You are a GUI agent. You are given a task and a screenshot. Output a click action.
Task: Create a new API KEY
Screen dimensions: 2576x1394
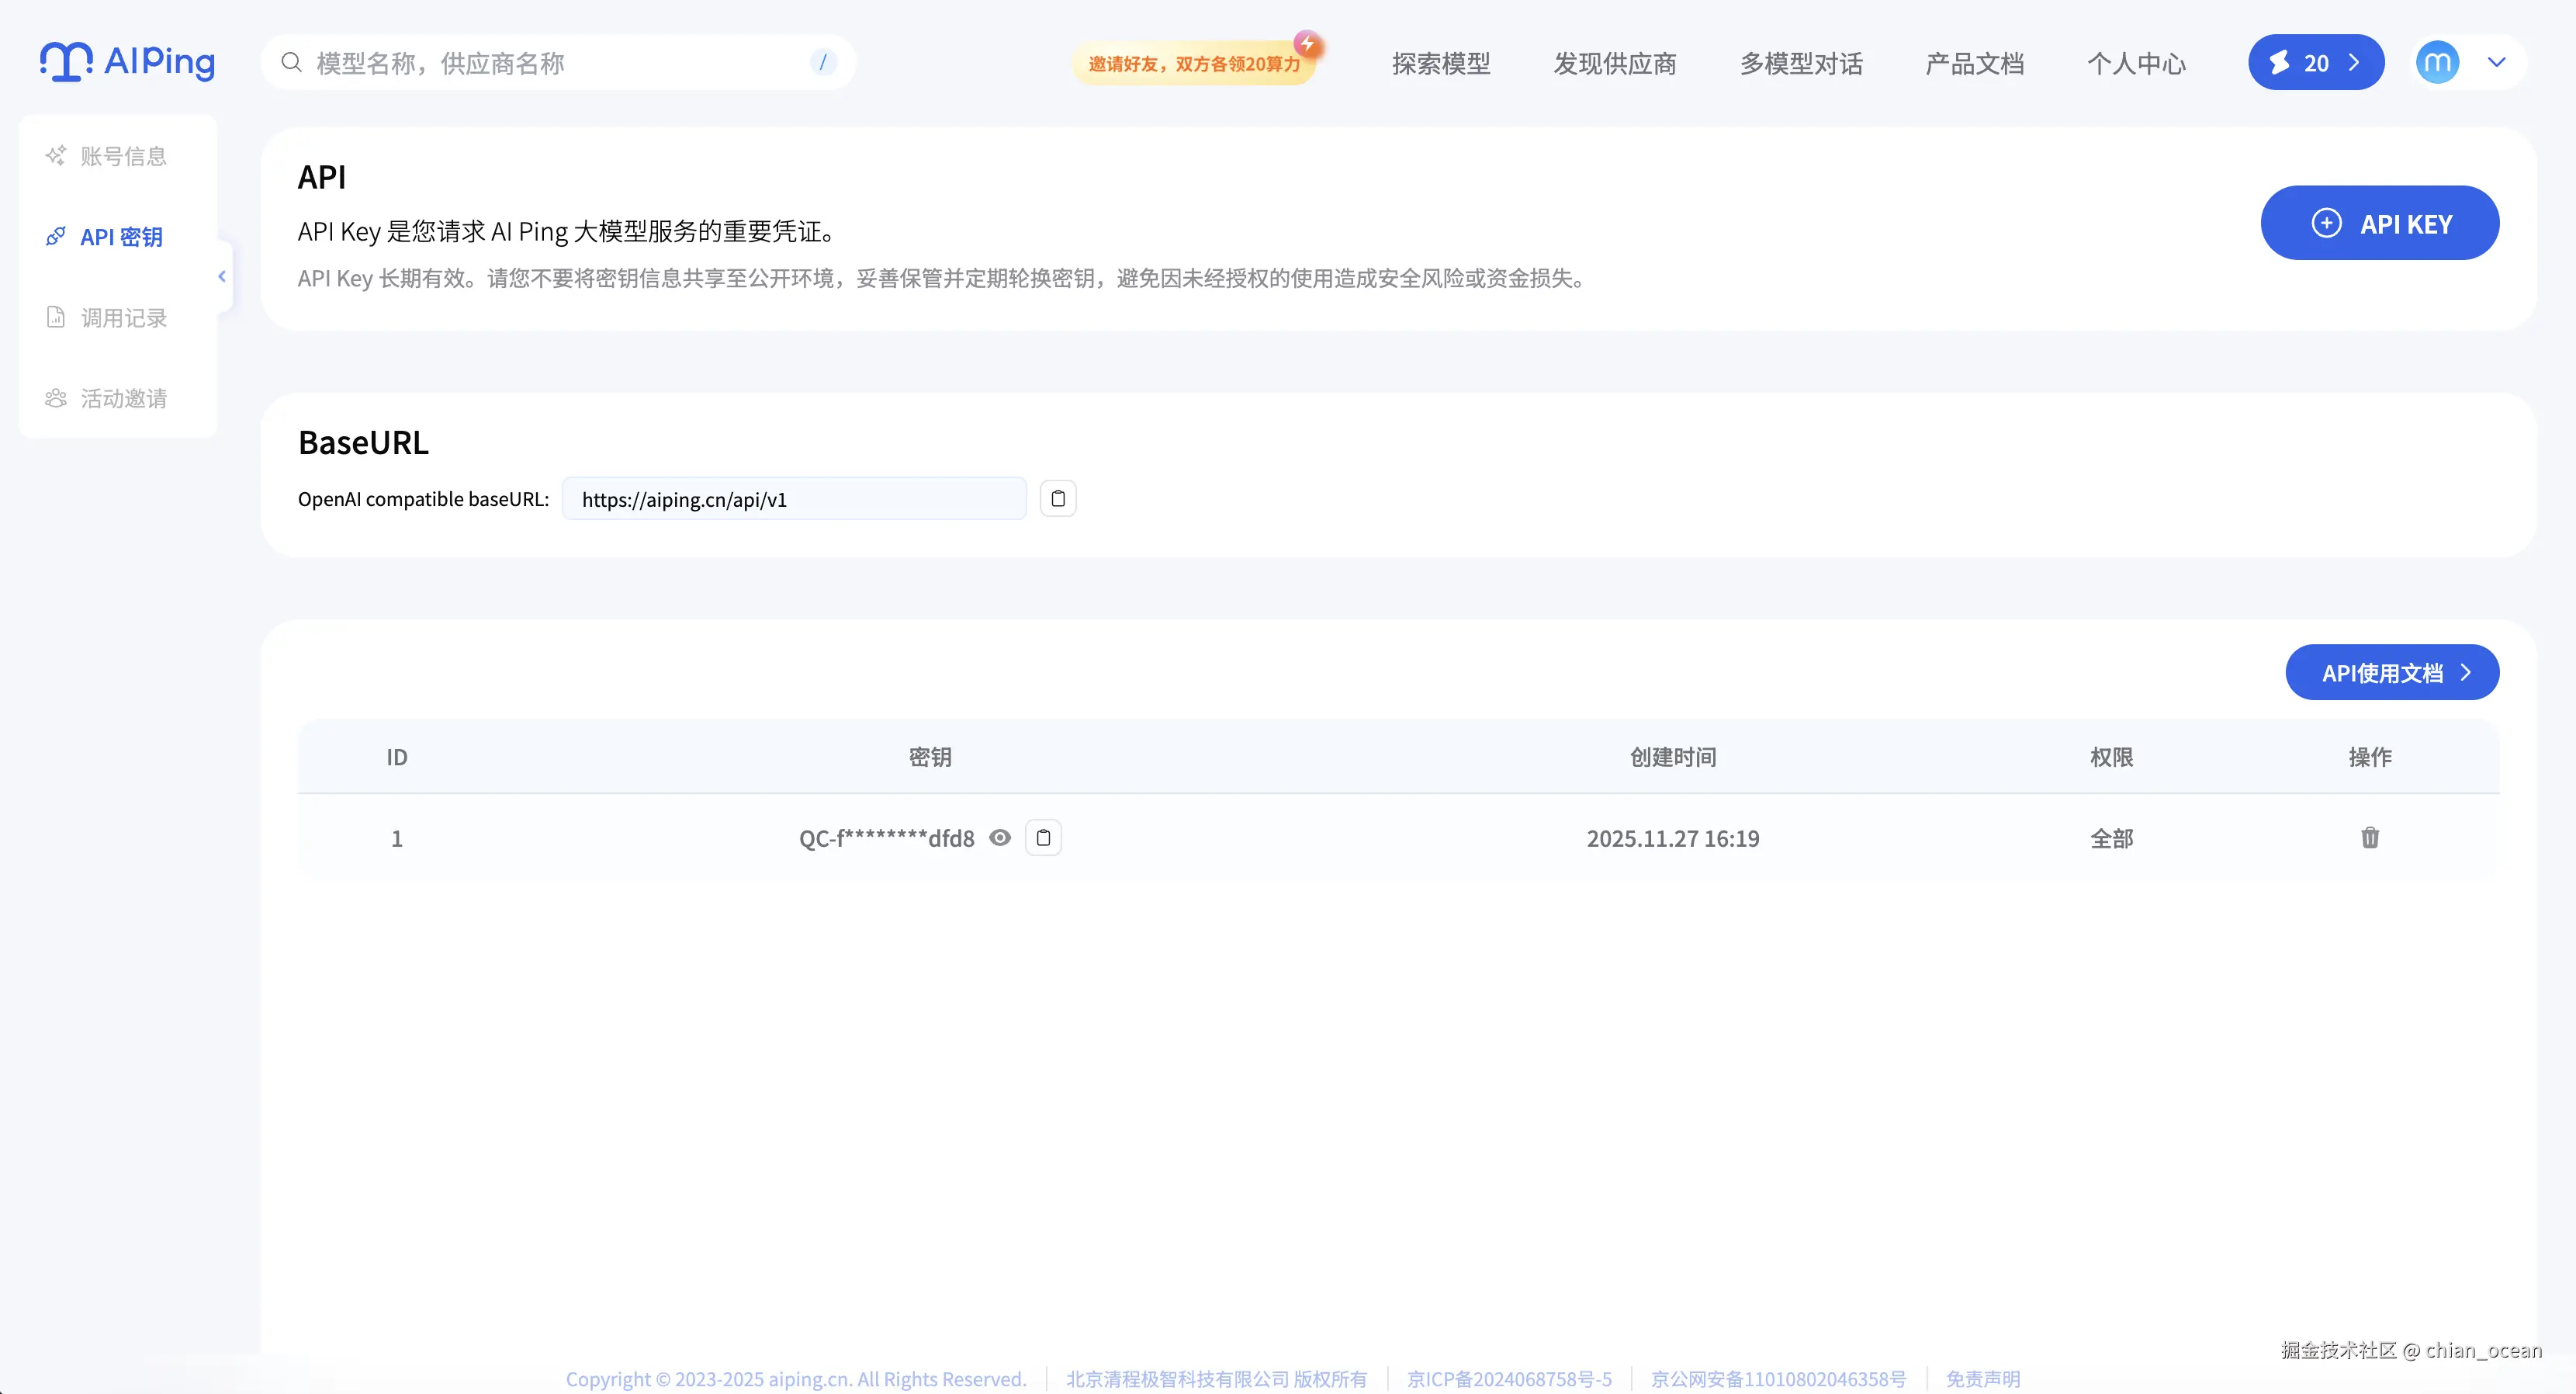[2379, 223]
